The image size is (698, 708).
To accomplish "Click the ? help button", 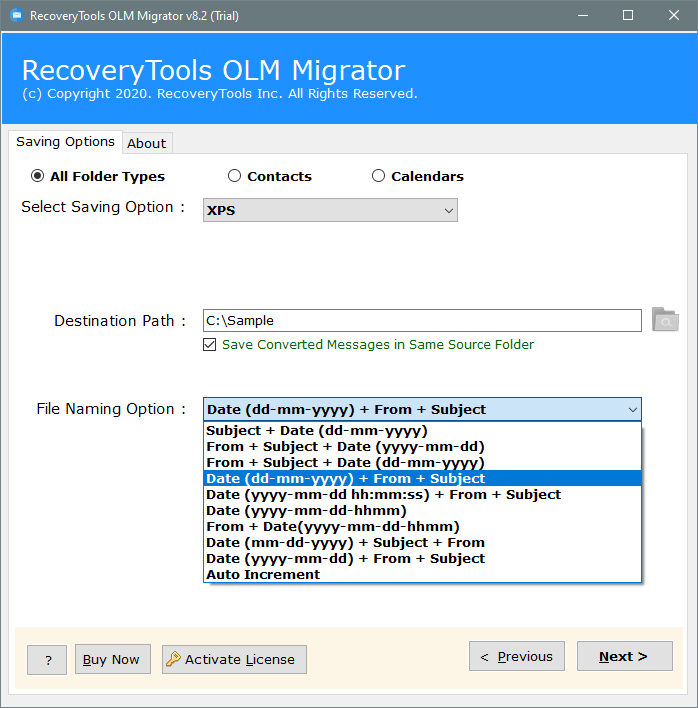I will pos(47,660).
